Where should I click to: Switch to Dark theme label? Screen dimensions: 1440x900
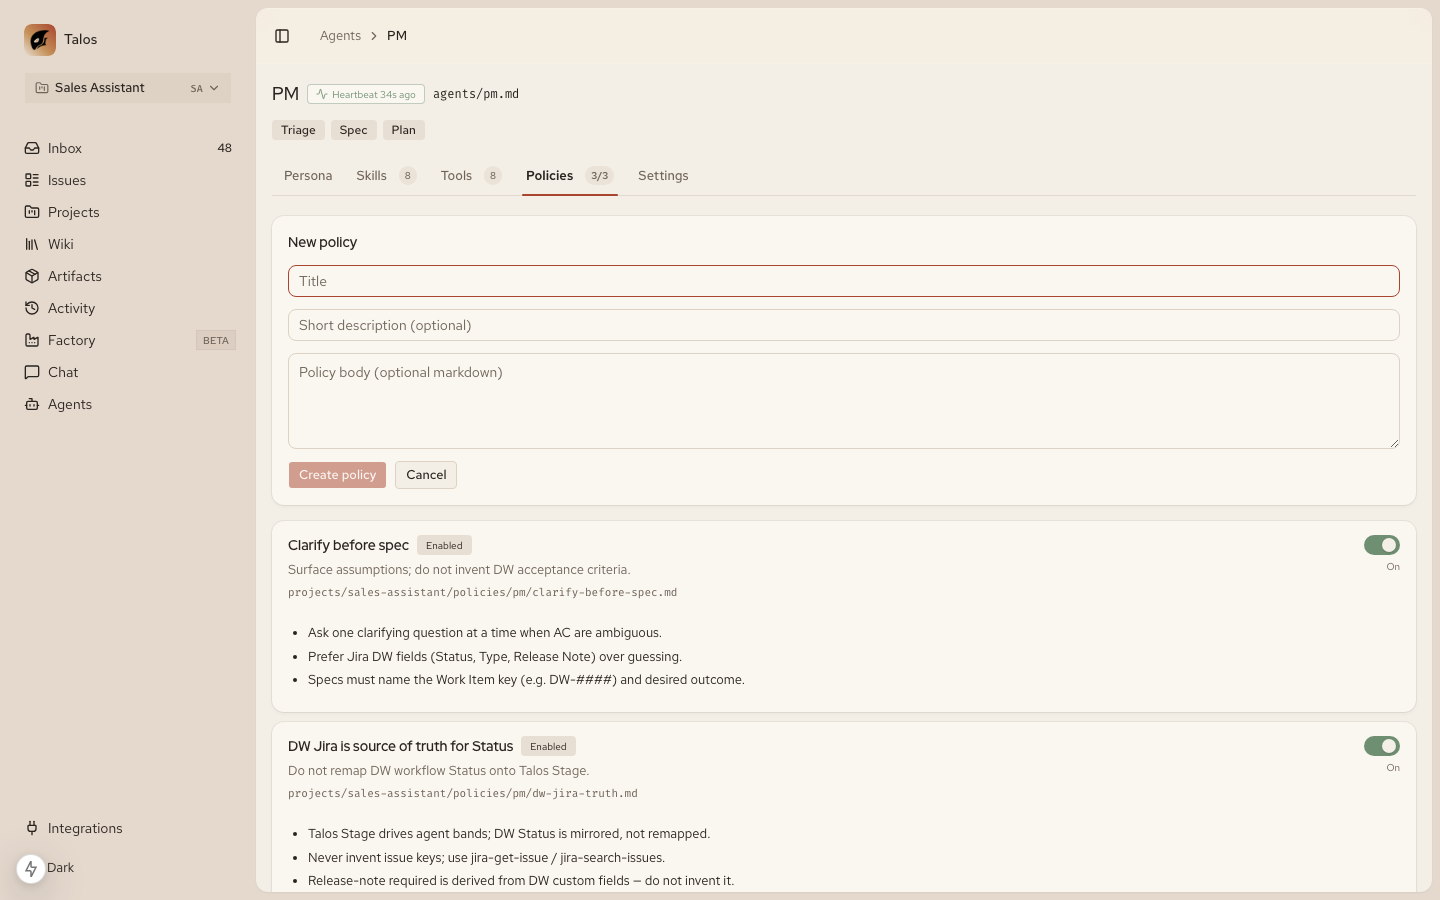[x=61, y=868]
